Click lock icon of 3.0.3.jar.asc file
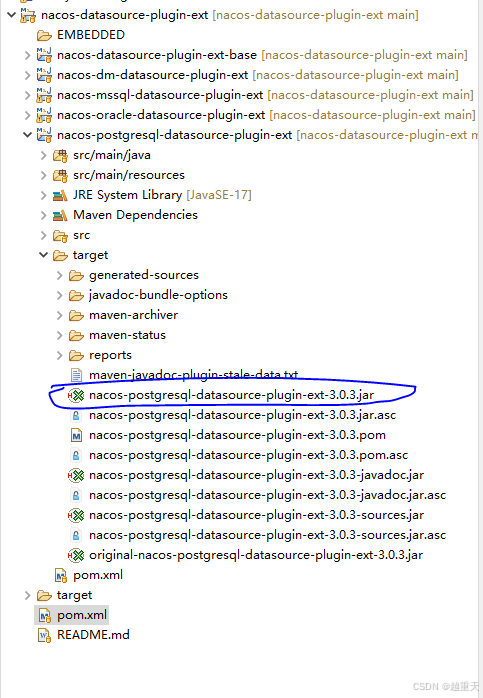 pyautogui.click(x=76, y=416)
